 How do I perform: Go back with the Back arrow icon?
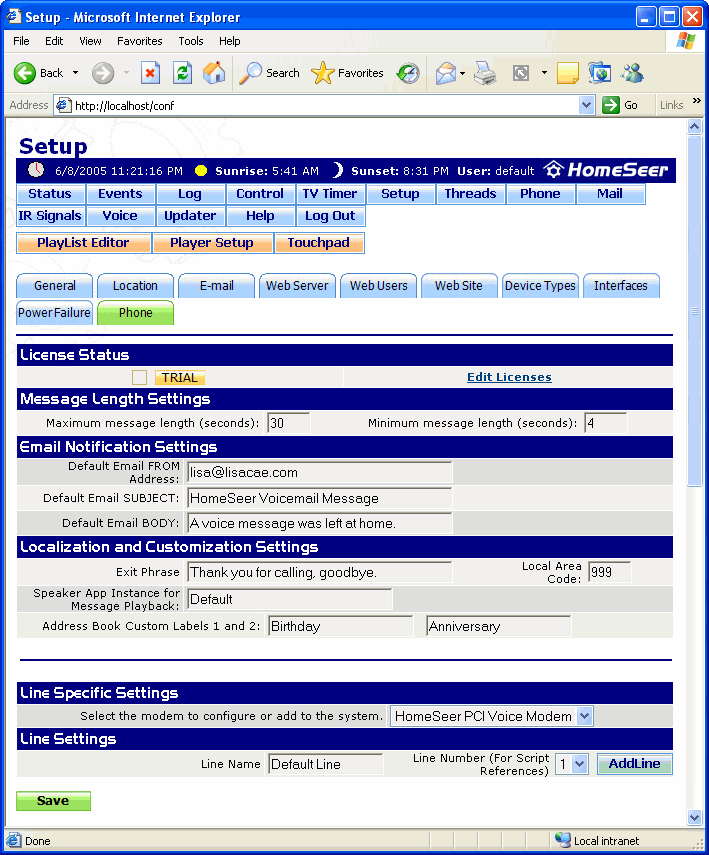click(25, 73)
